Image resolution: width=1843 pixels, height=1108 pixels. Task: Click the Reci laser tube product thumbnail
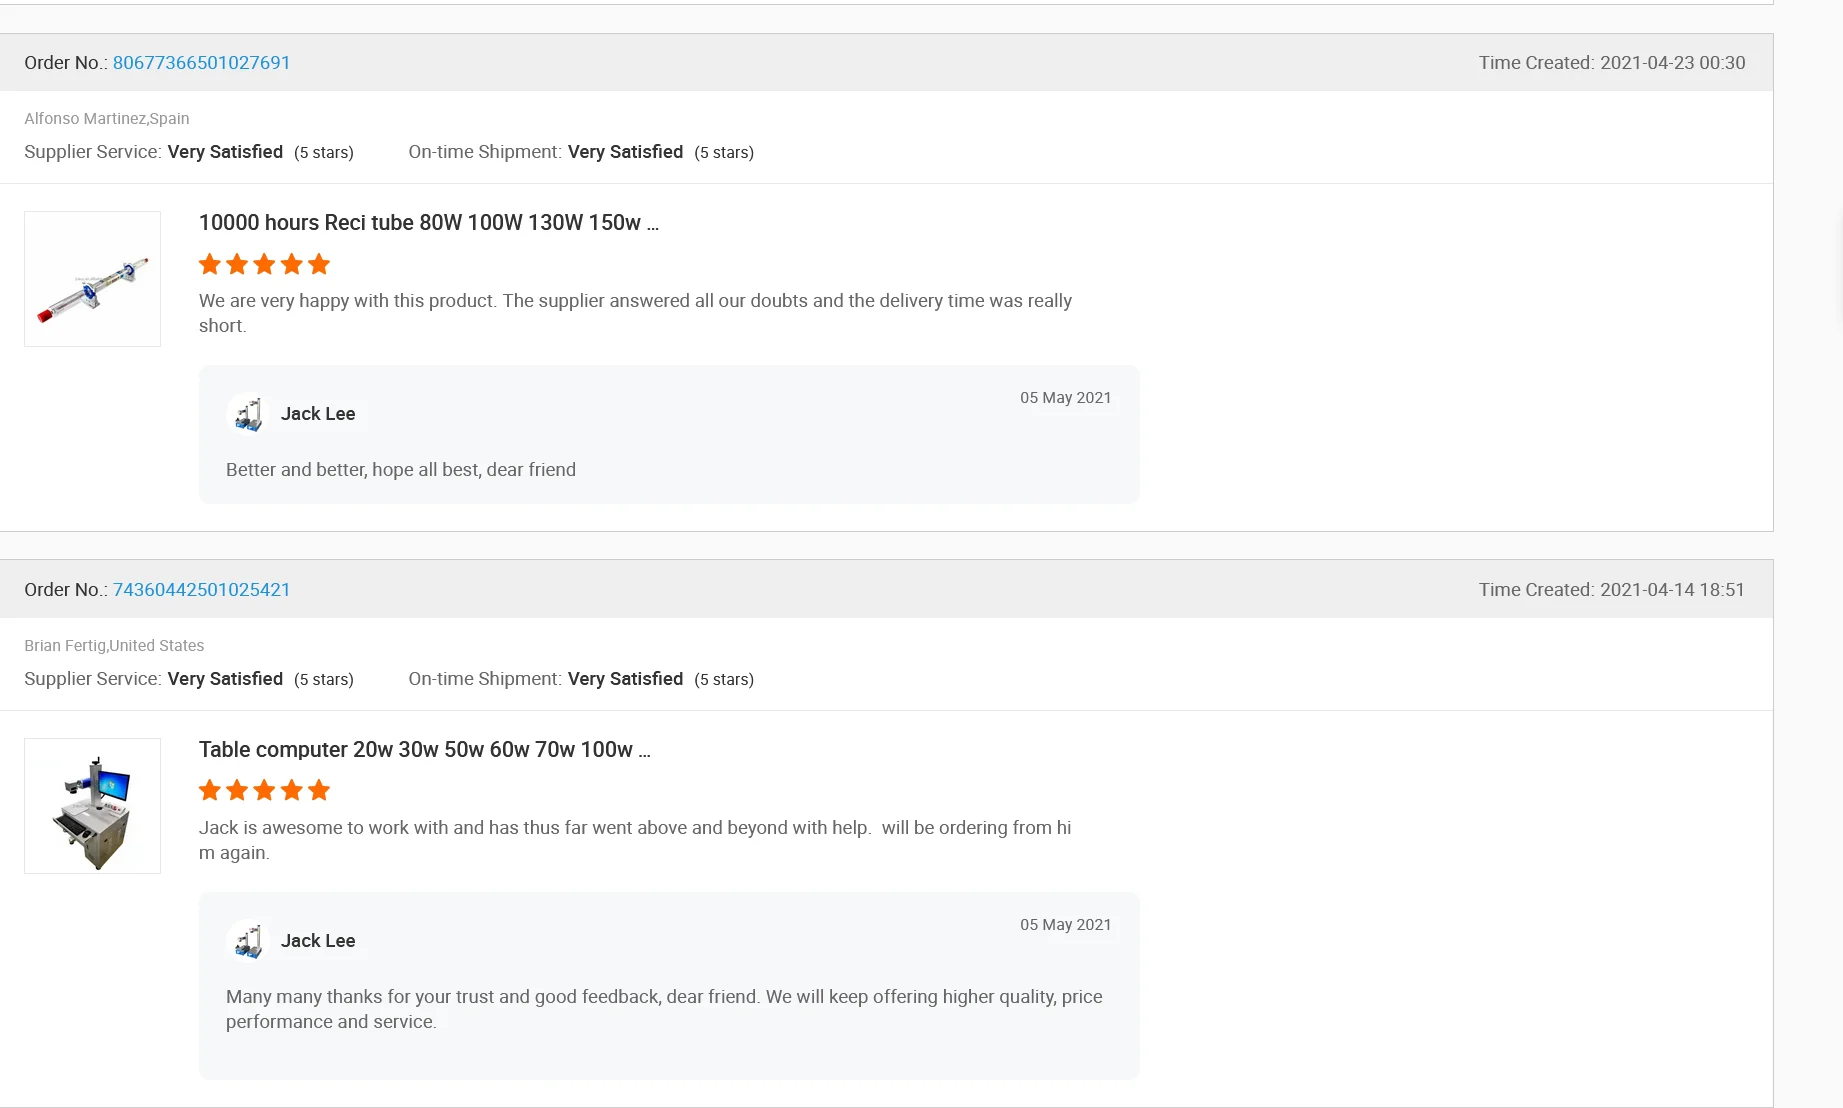[x=92, y=279]
